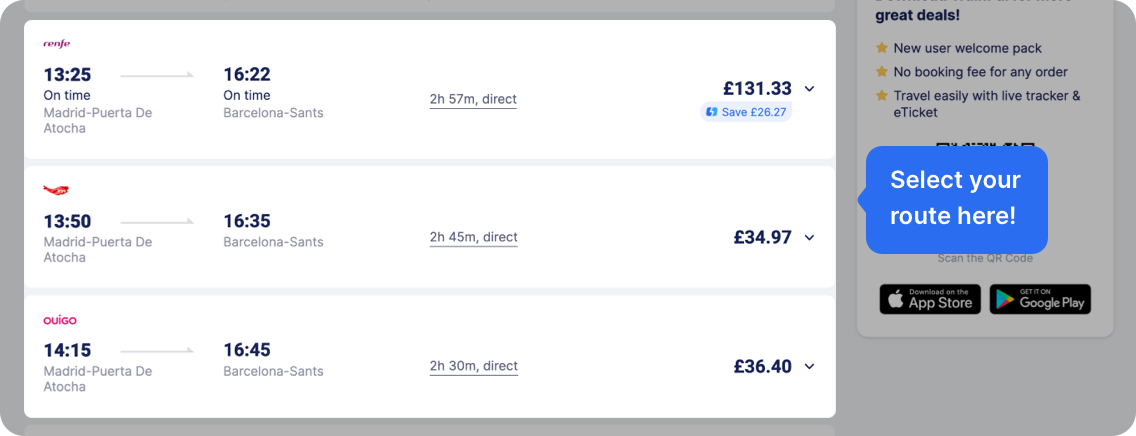Expand the £34.97 fare chevron
The width and height of the screenshot is (1136, 436).
click(809, 238)
